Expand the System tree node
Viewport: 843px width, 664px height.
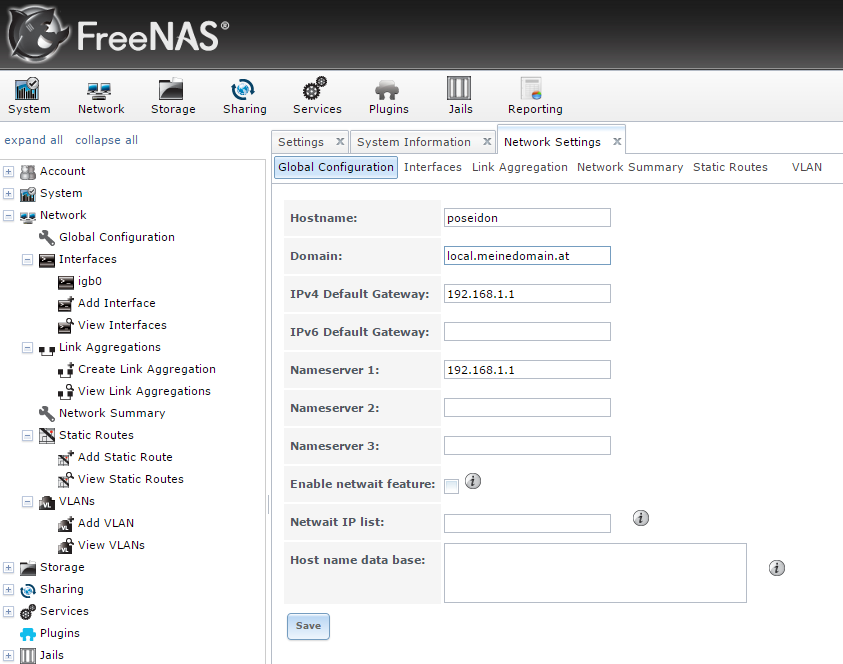pyautogui.click(x=8, y=194)
